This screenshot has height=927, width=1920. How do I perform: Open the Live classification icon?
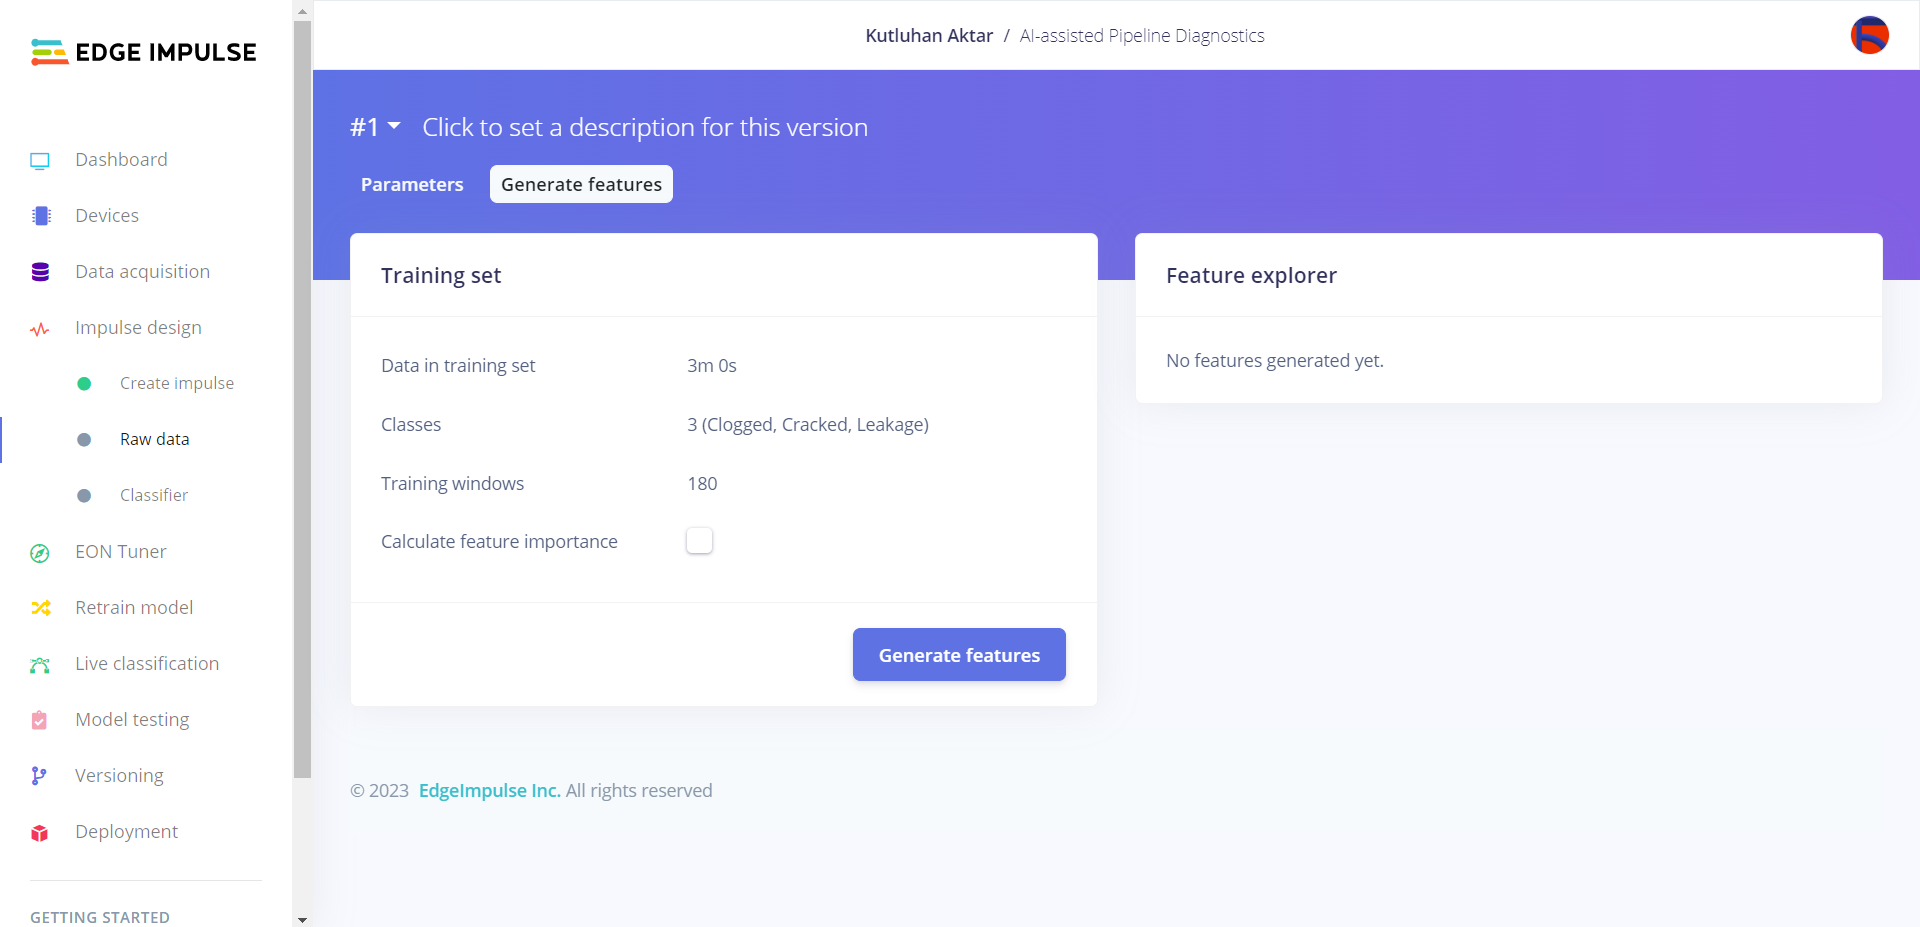point(40,665)
